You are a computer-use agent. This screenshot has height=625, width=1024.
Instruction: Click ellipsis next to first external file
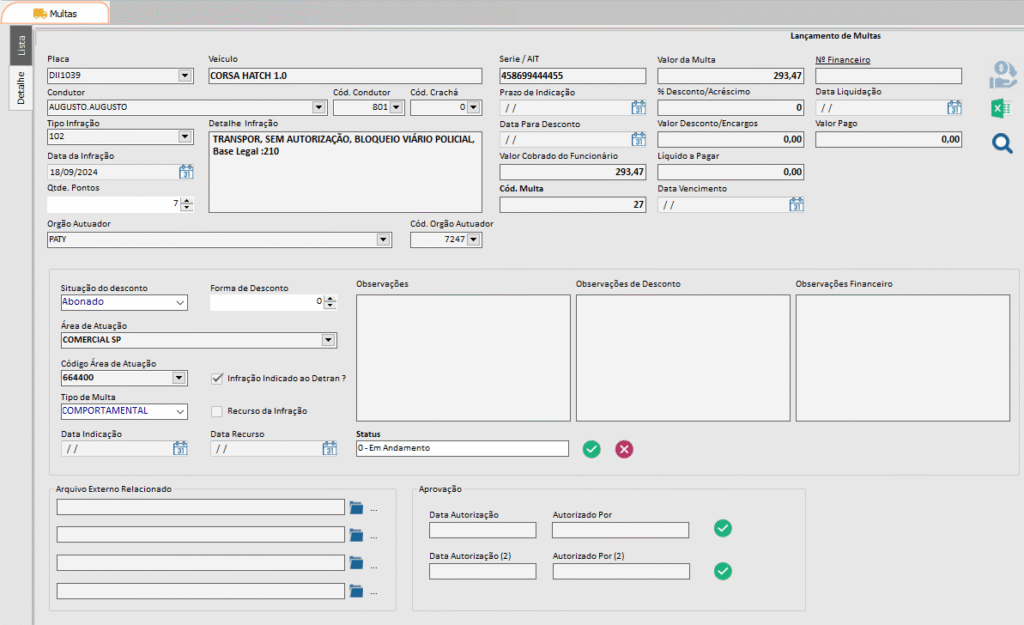point(374,509)
